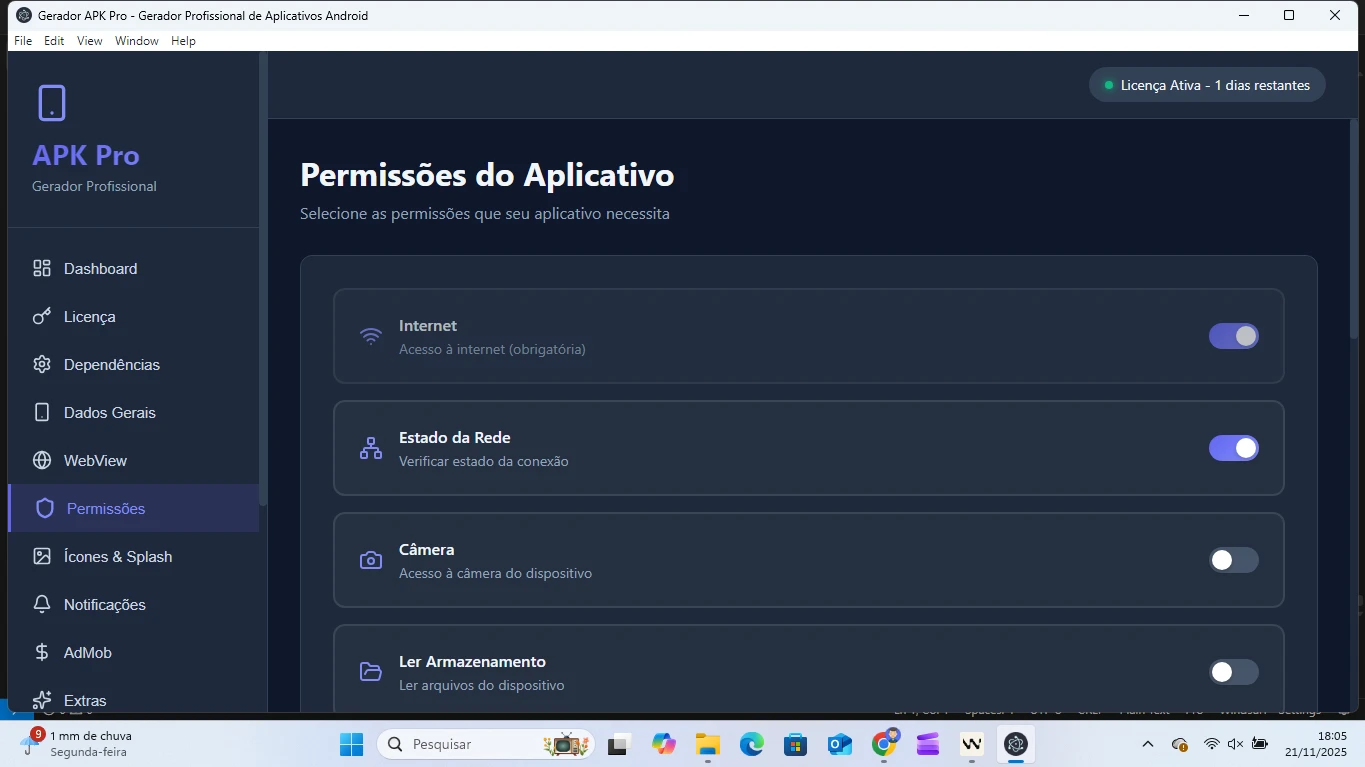Open the Help menu
The width and height of the screenshot is (1365, 767).
tap(183, 41)
